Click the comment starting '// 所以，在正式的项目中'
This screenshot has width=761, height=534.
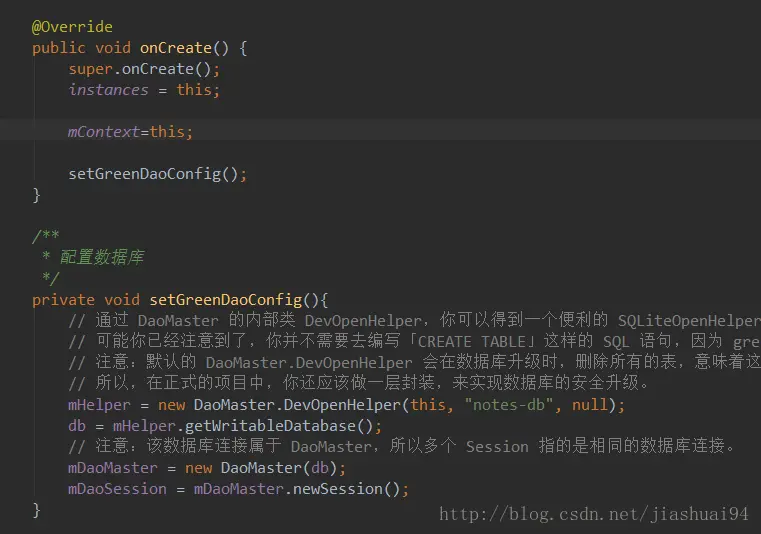[x=359, y=383]
